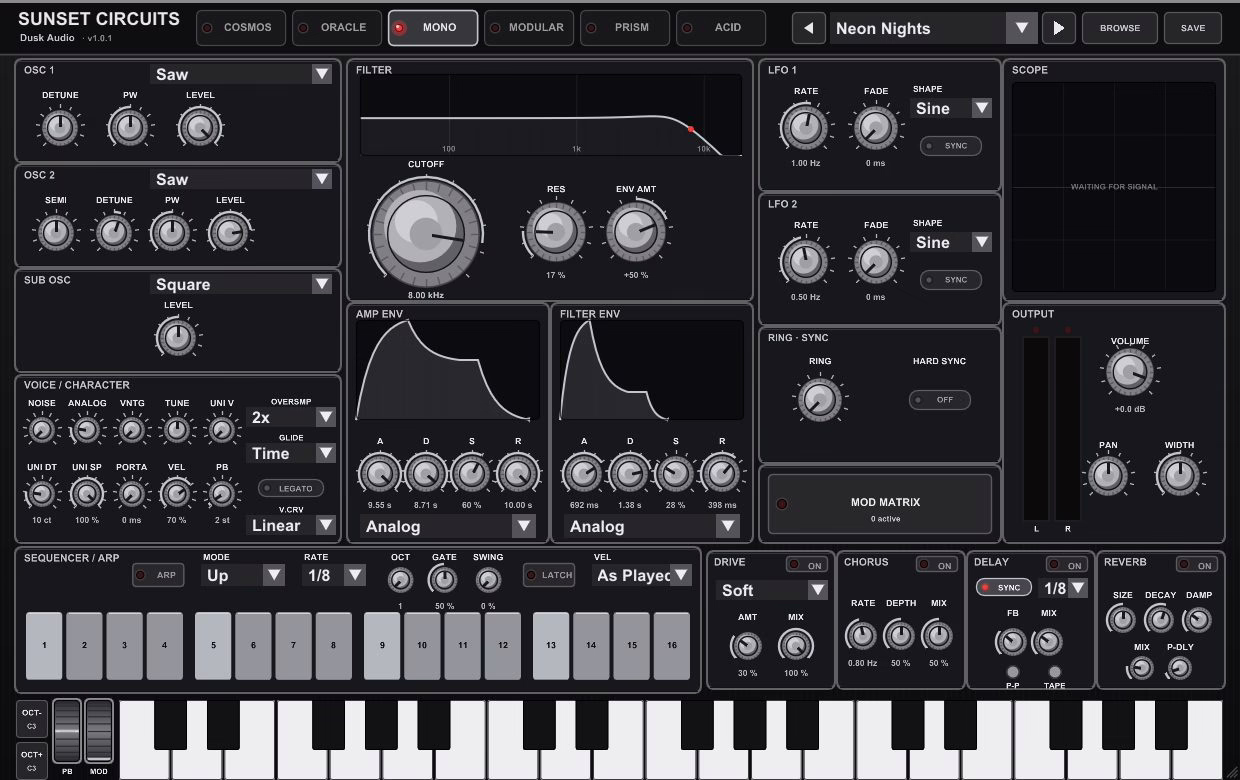Select the MONO engine tab

click(432, 28)
